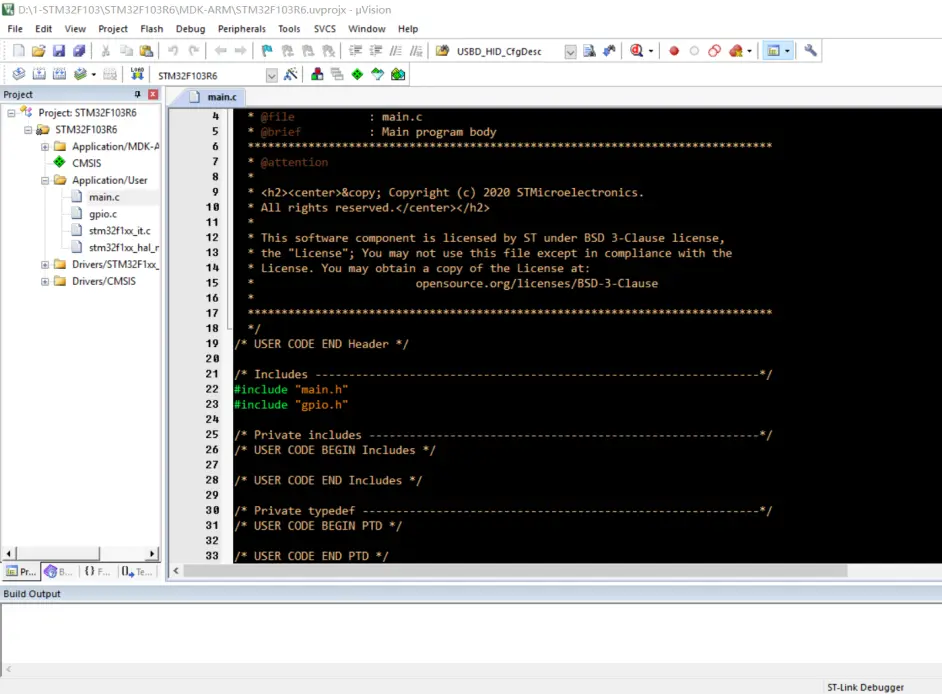The width and height of the screenshot is (942, 694).
Task: Save the current file with the floppy icon
Action: (x=58, y=51)
